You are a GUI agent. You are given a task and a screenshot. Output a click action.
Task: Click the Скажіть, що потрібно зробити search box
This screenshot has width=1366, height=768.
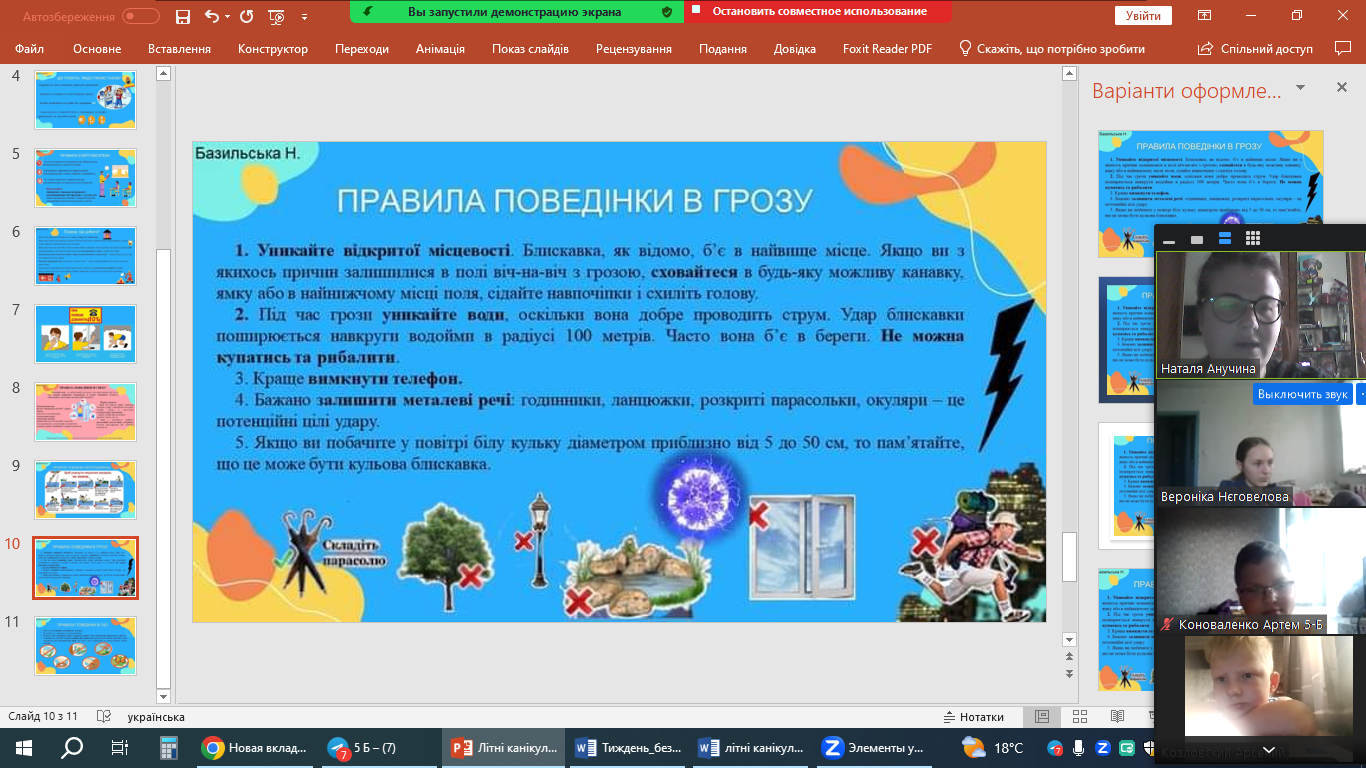1051,48
